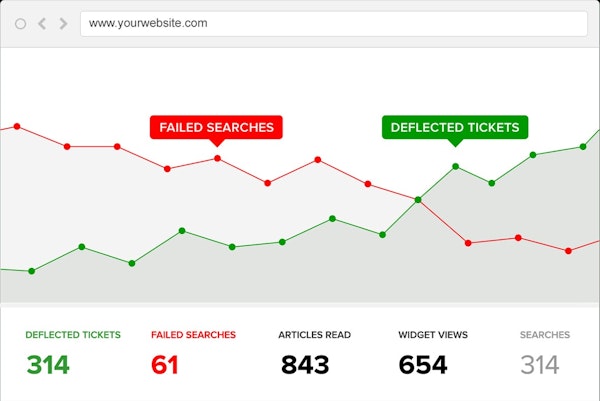Viewport: 600px width, 401px height.
Task: Click the point where red and green lines cross
Action: click(418, 199)
